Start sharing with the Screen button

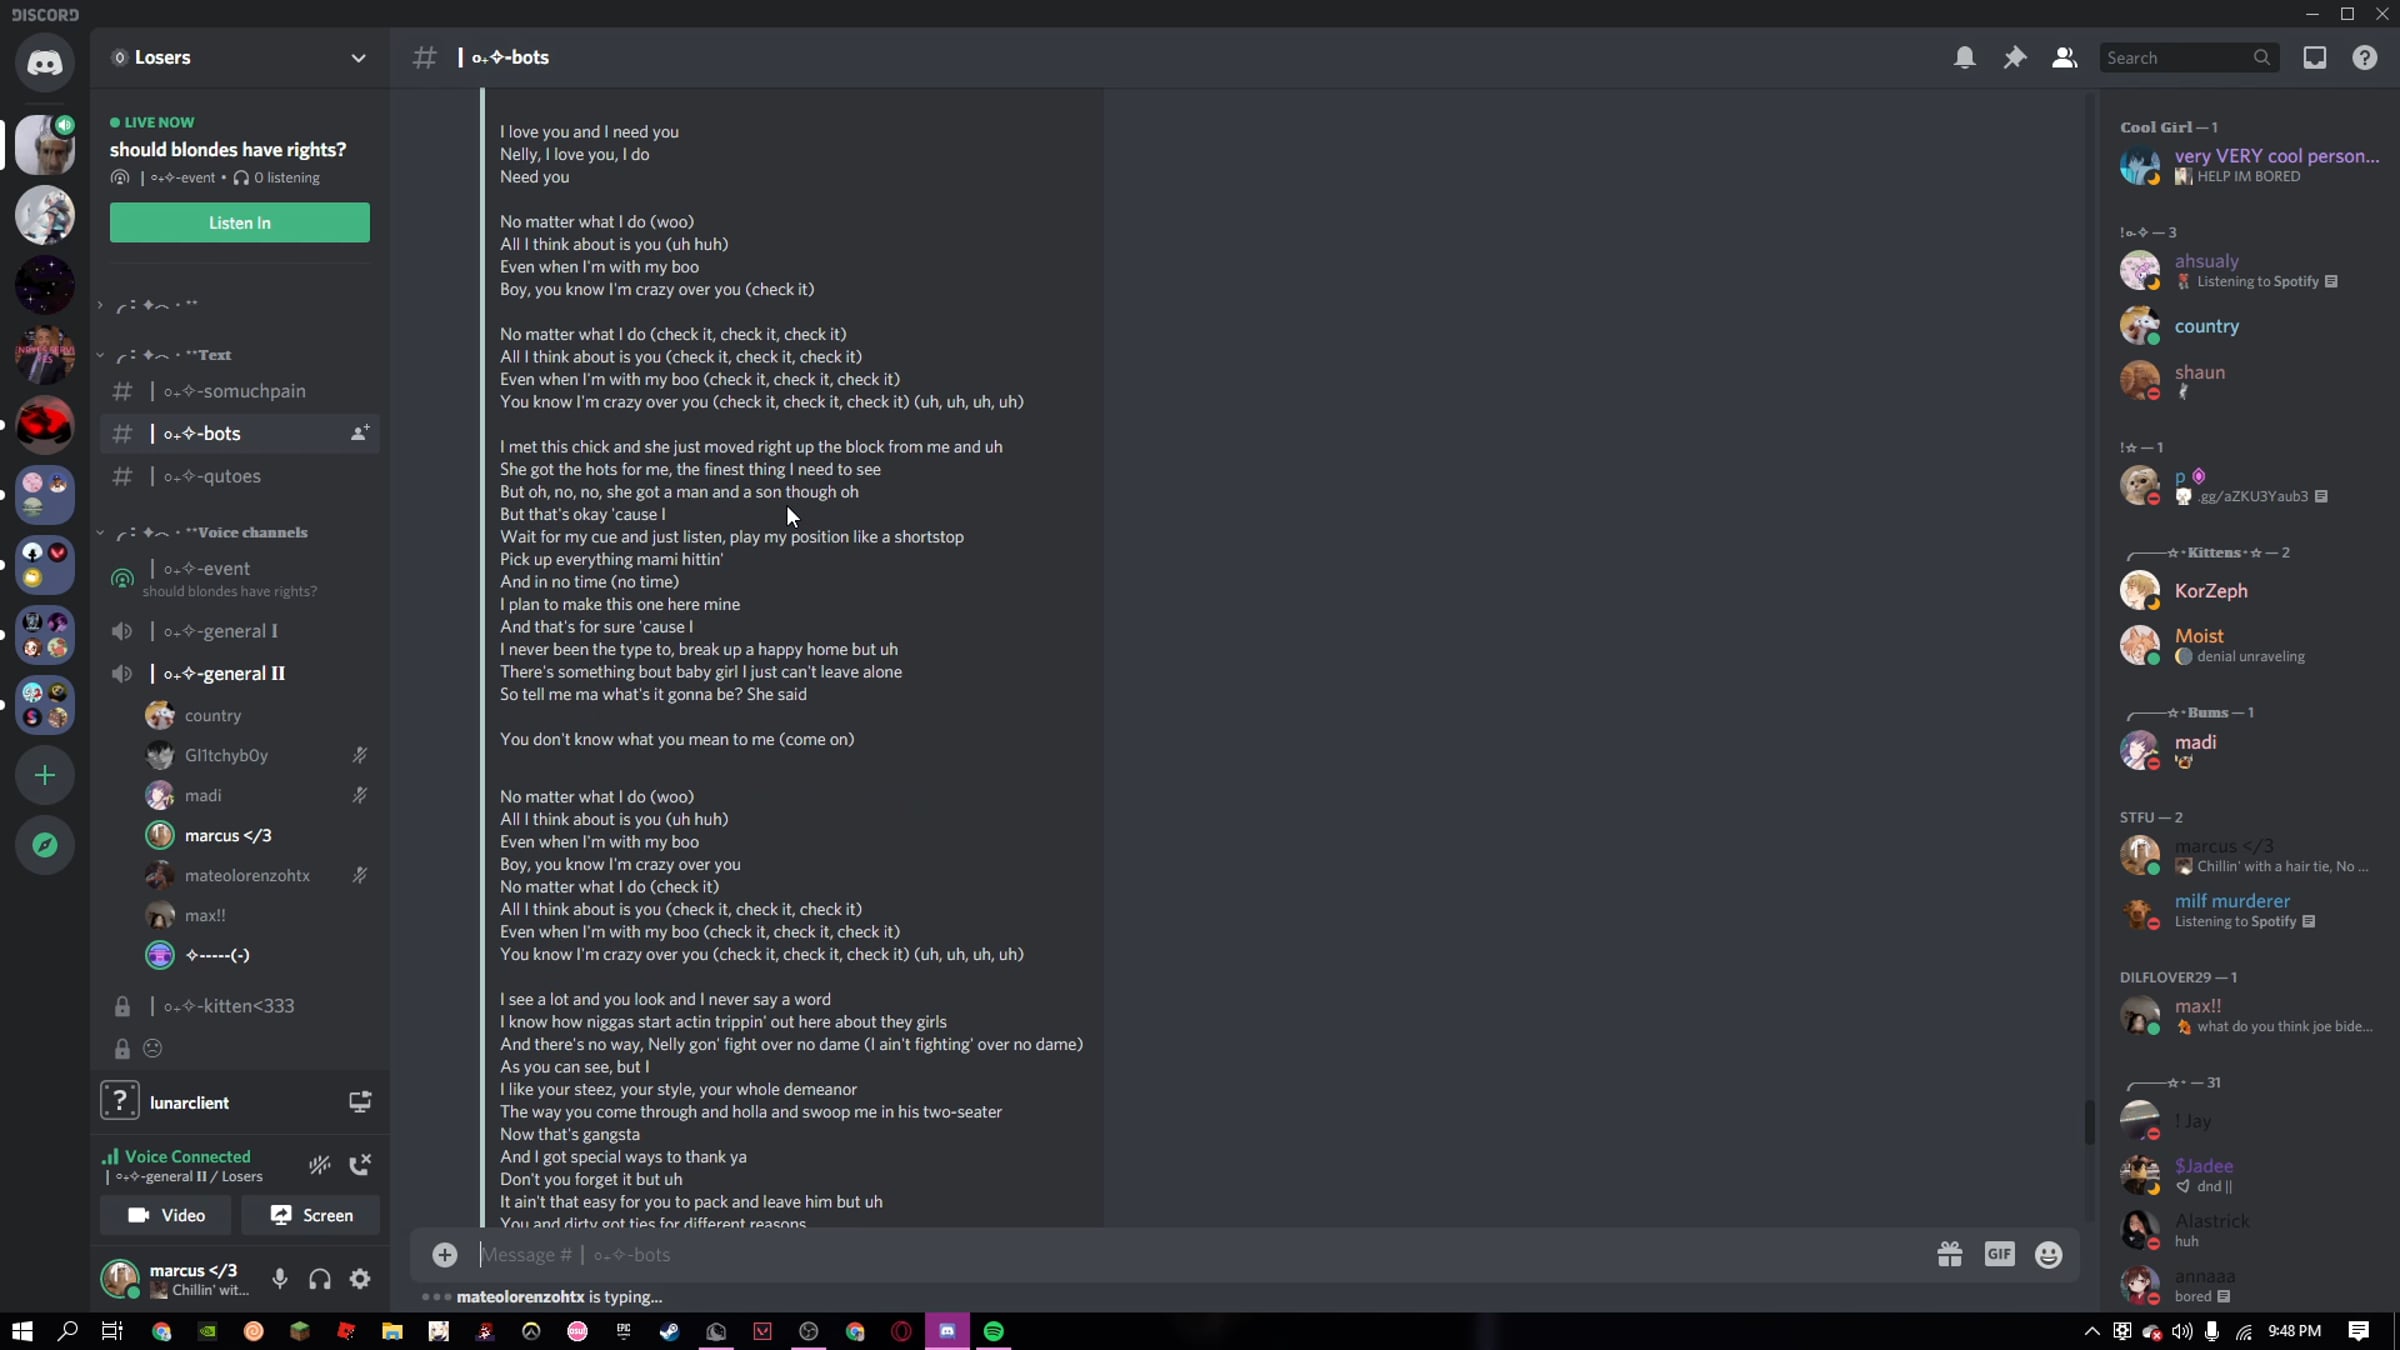coord(311,1215)
